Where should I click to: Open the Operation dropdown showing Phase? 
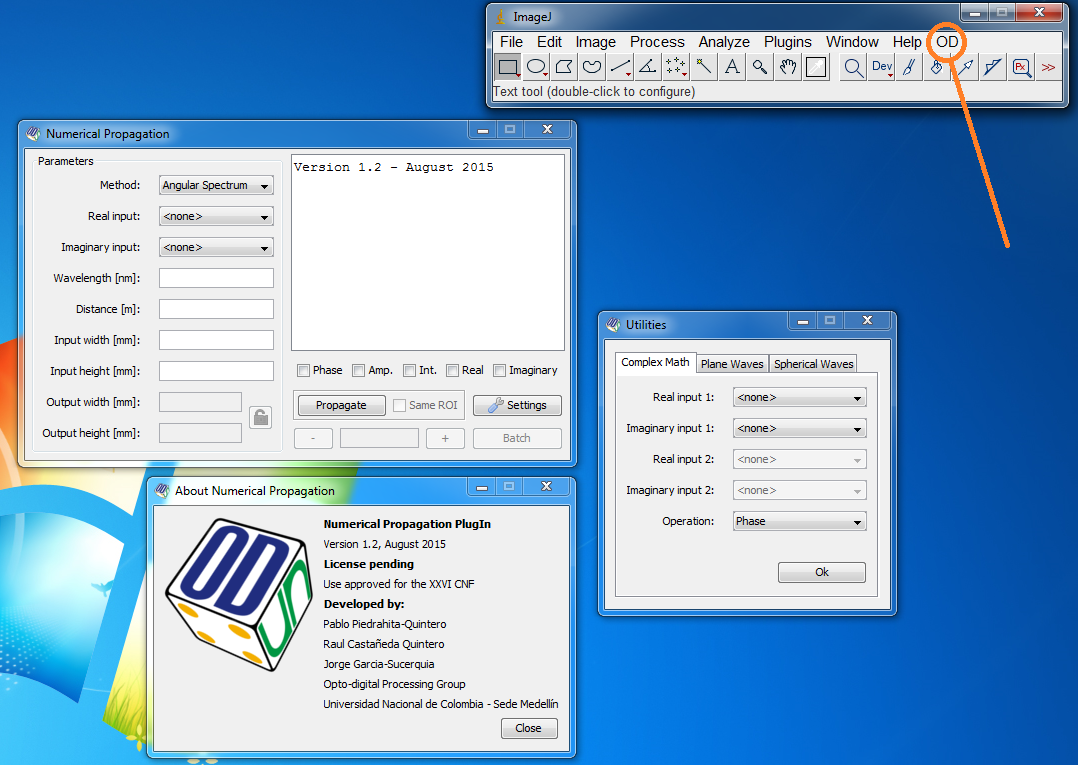(x=800, y=521)
